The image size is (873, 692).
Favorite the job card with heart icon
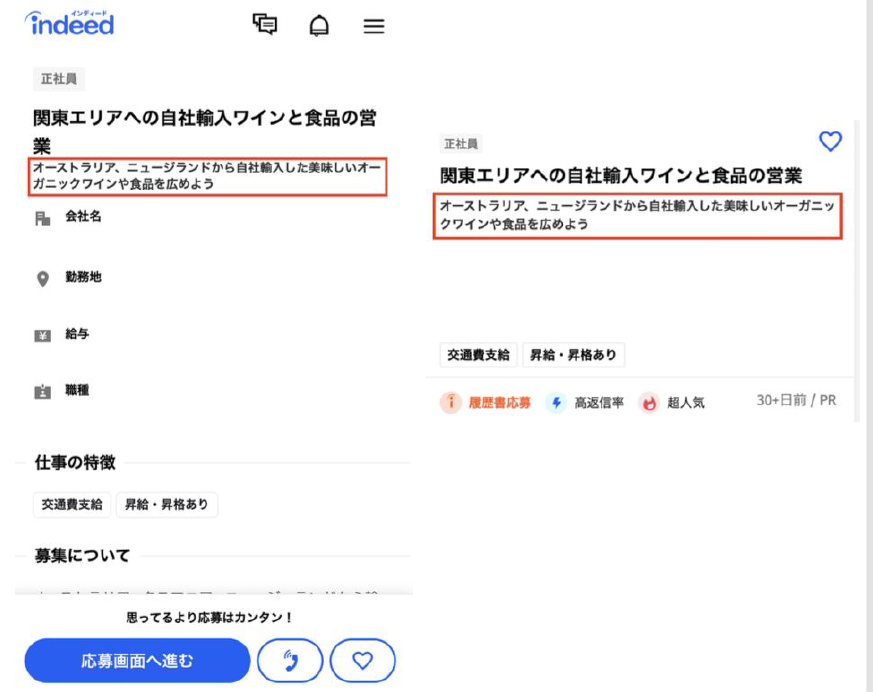(x=830, y=141)
